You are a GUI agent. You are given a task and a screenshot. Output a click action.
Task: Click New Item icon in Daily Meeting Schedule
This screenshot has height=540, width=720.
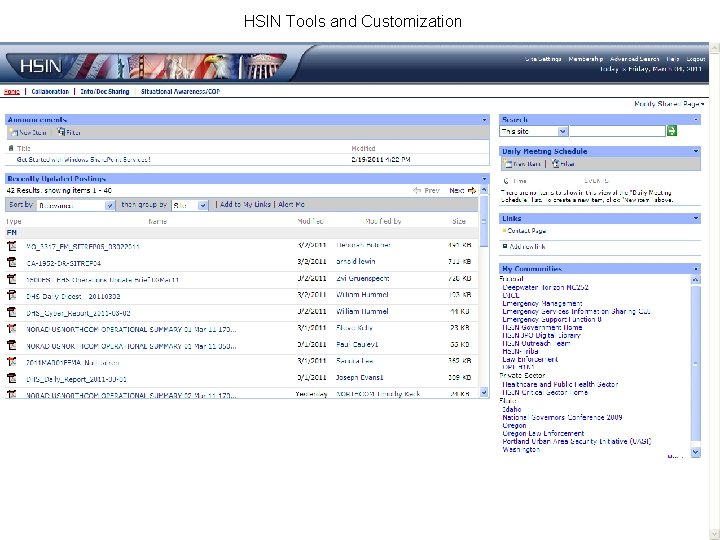pyautogui.click(x=507, y=163)
